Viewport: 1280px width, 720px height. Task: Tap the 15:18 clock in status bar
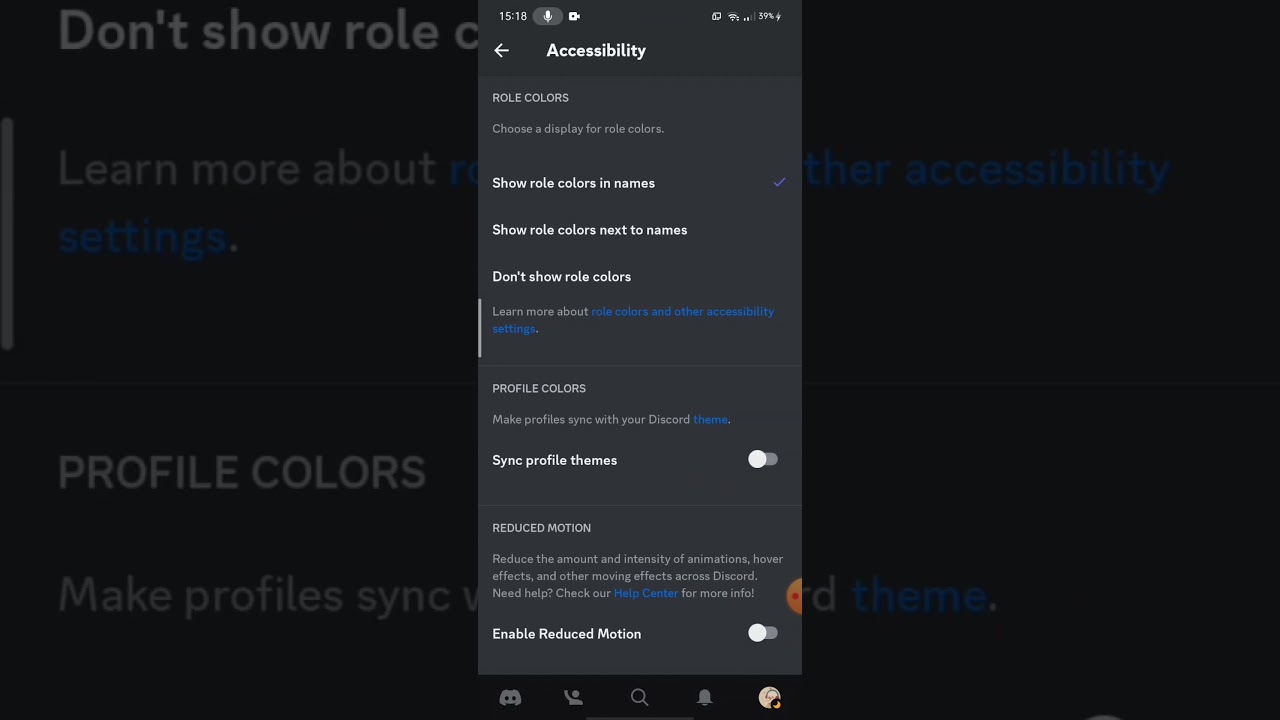tap(513, 17)
